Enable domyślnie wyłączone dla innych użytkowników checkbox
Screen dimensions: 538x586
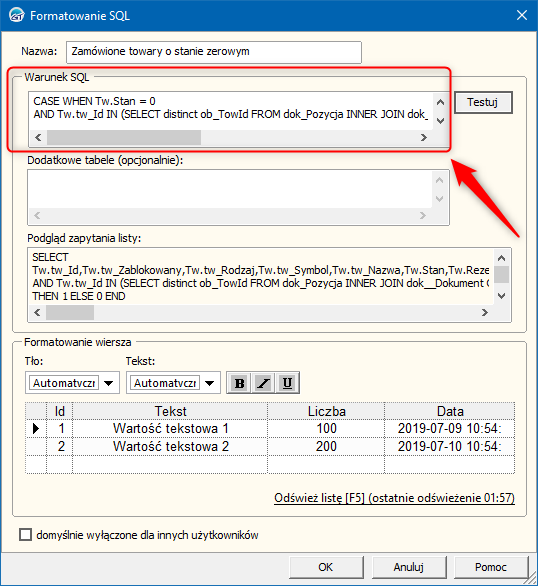pos(25,534)
